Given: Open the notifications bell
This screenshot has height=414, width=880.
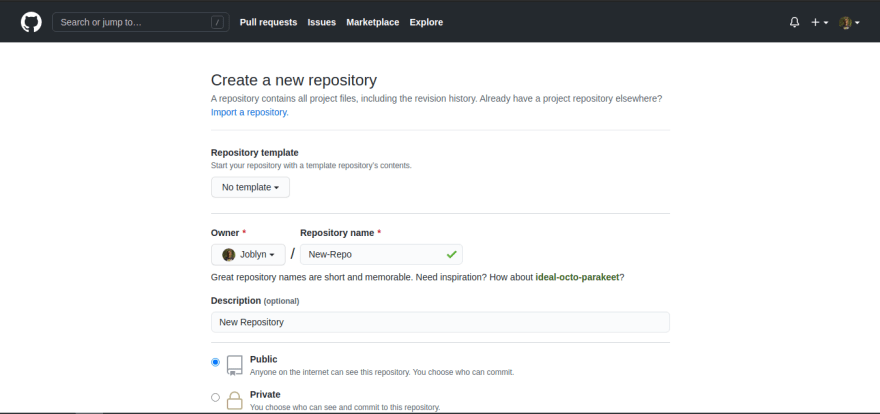Looking at the screenshot, I should [794, 22].
